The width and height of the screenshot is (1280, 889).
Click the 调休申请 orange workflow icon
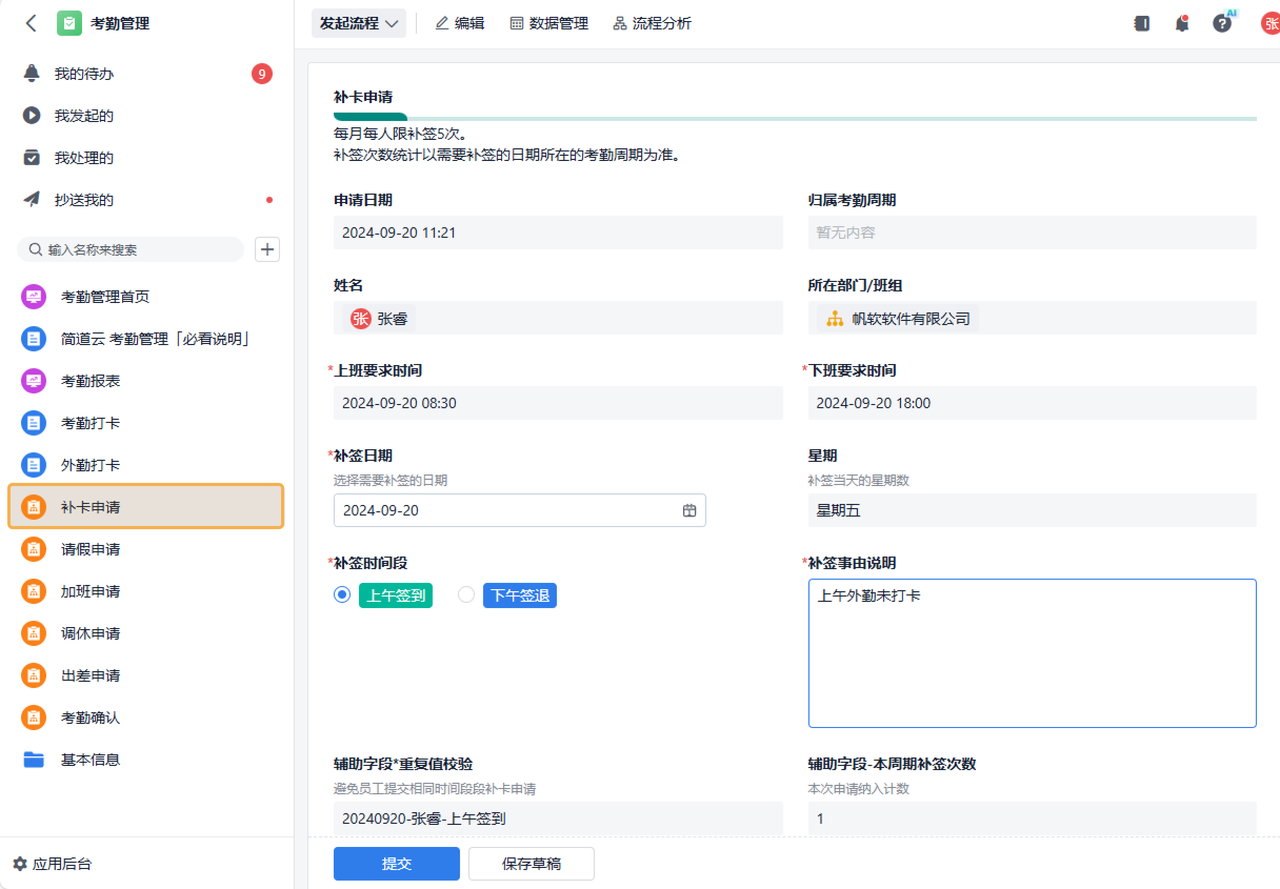click(34, 633)
